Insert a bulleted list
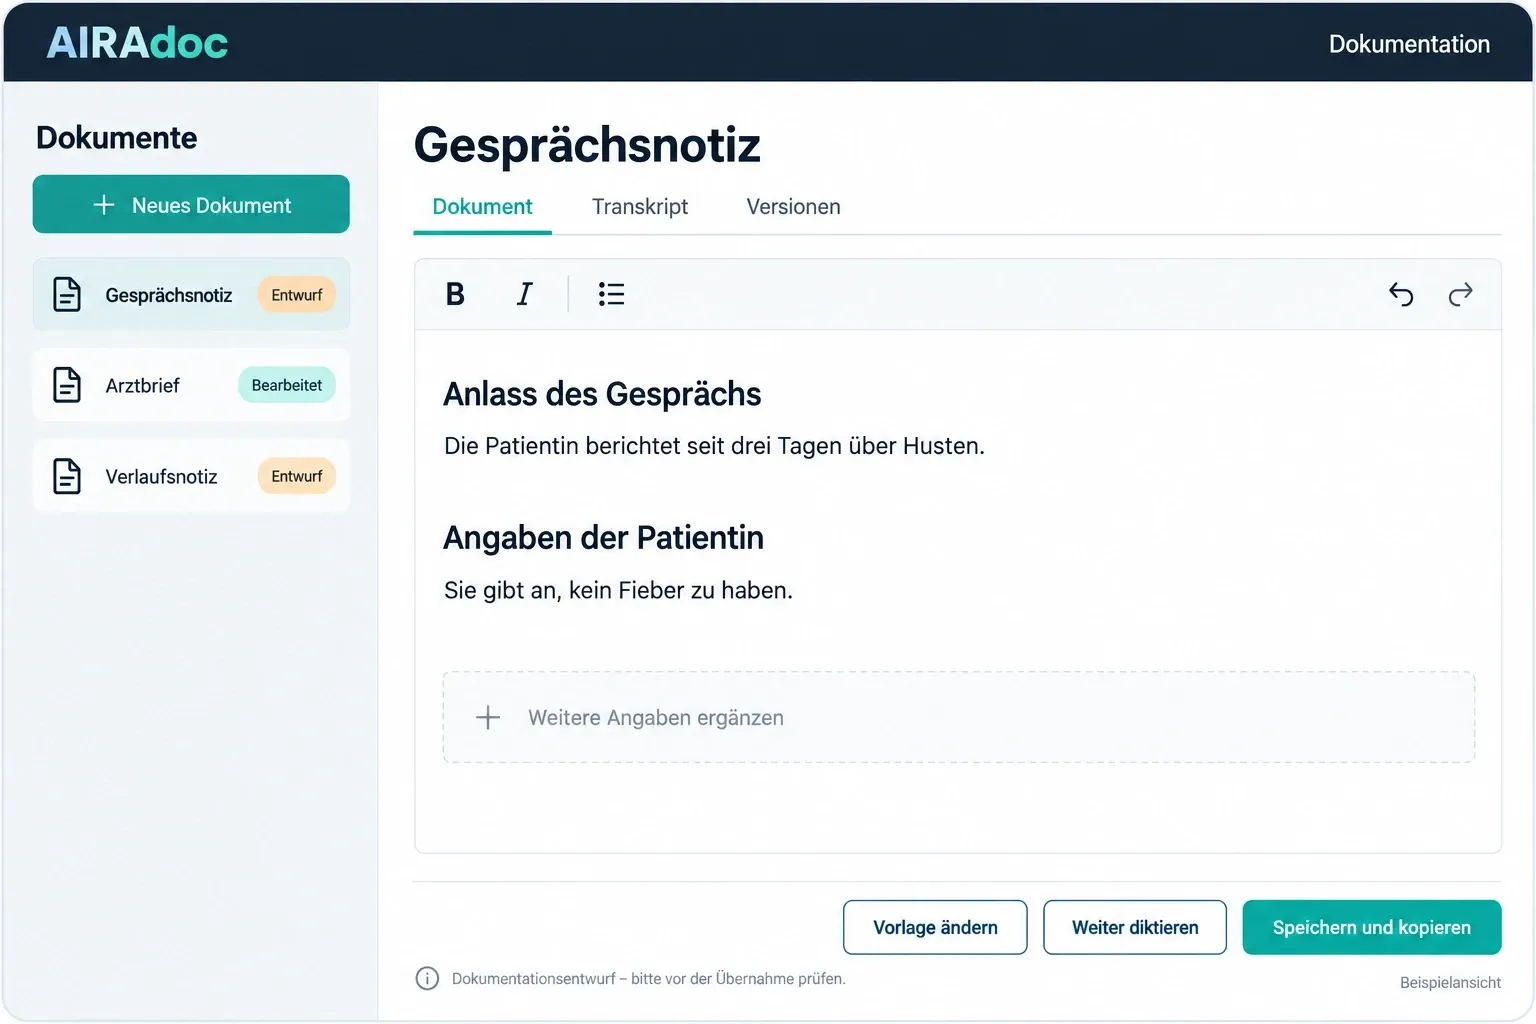This screenshot has width=1536, height=1024. [x=611, y=294]
